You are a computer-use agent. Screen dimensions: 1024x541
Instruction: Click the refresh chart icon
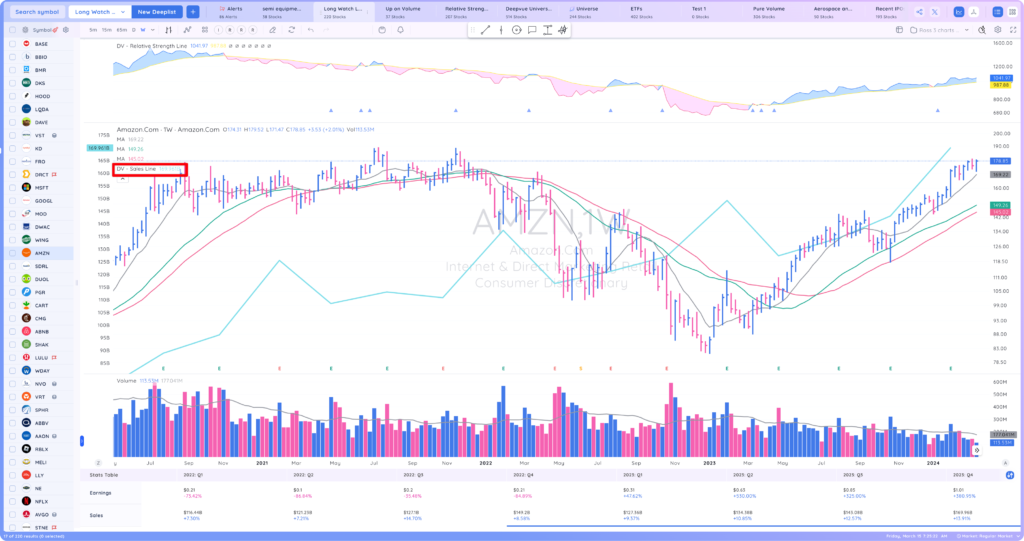coord(291,30)
